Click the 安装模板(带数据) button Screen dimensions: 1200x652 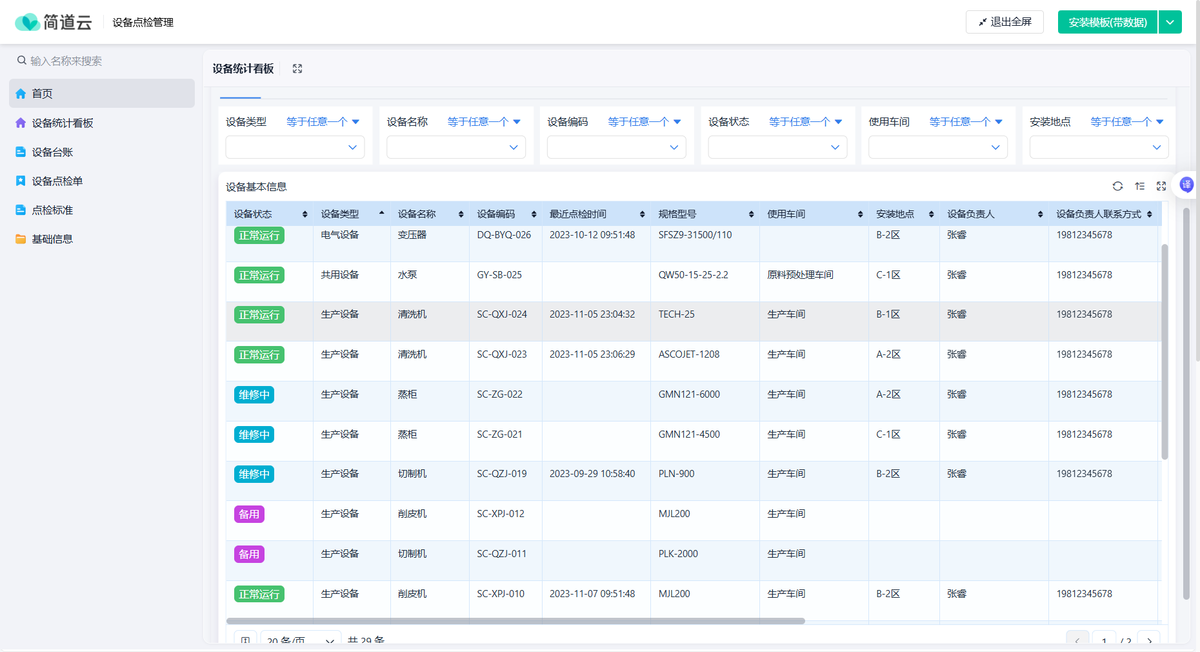(x=1107, y=22)
